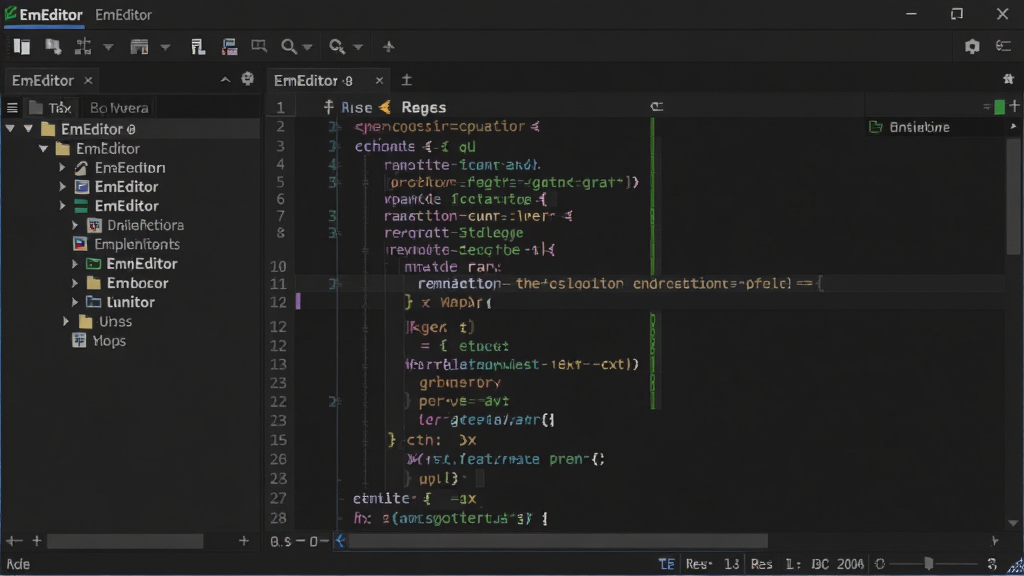Click the pin icon at editor top-right
This screenshot has height=576, width=1024.
(x=1008, y=79)
